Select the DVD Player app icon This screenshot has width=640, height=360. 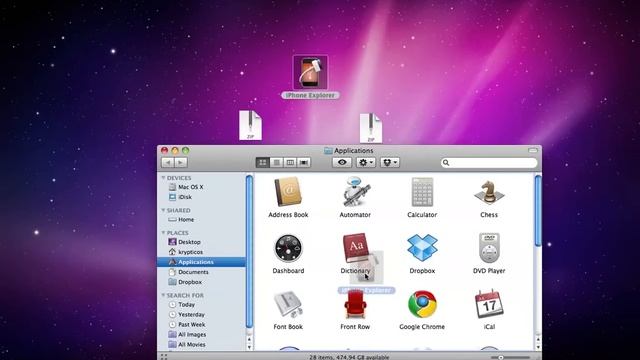[x=489, y=248]
